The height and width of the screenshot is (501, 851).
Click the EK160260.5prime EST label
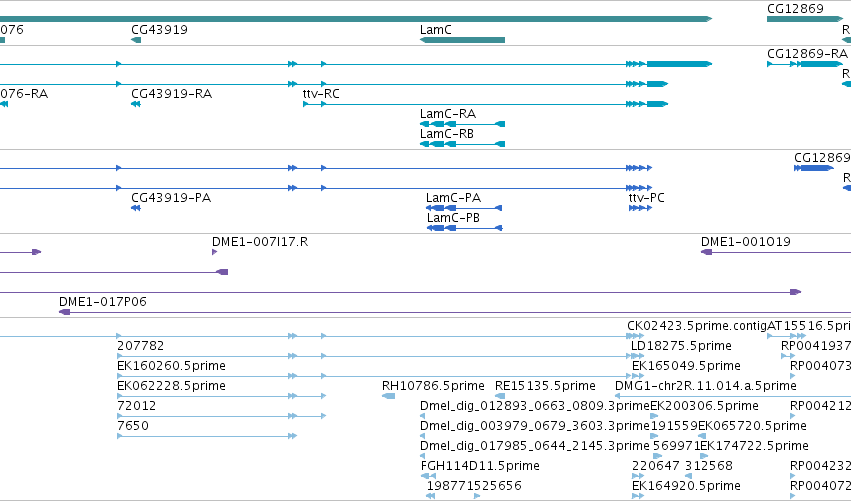coord(172,366)
